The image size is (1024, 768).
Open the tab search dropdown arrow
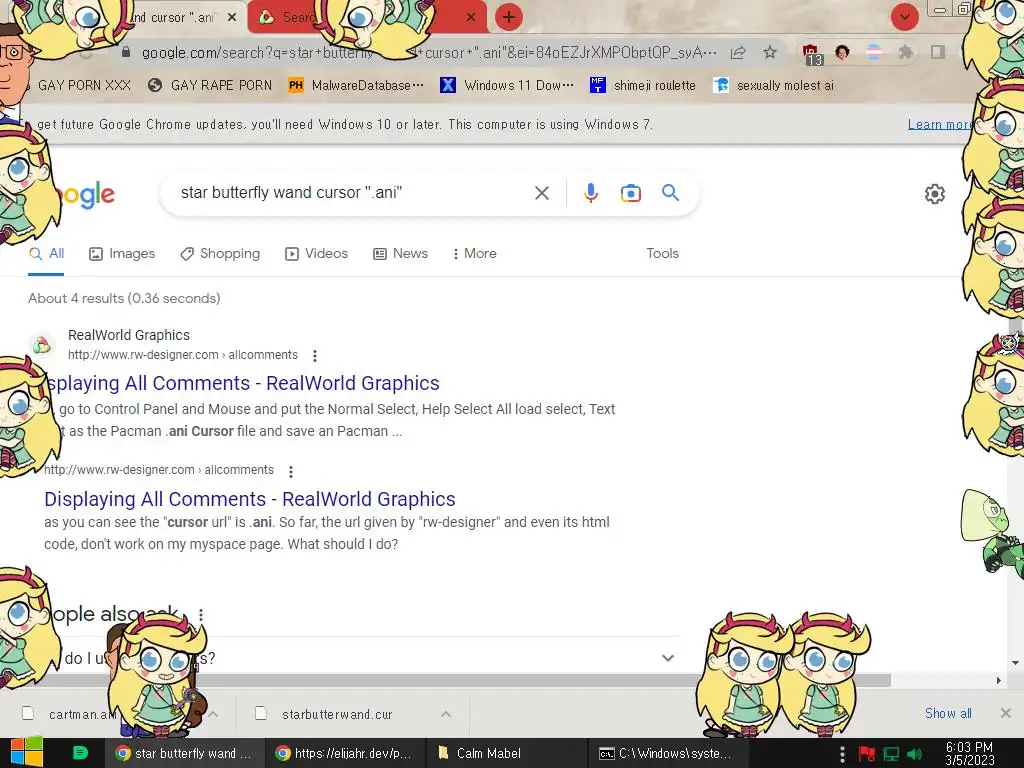point(904,17)
